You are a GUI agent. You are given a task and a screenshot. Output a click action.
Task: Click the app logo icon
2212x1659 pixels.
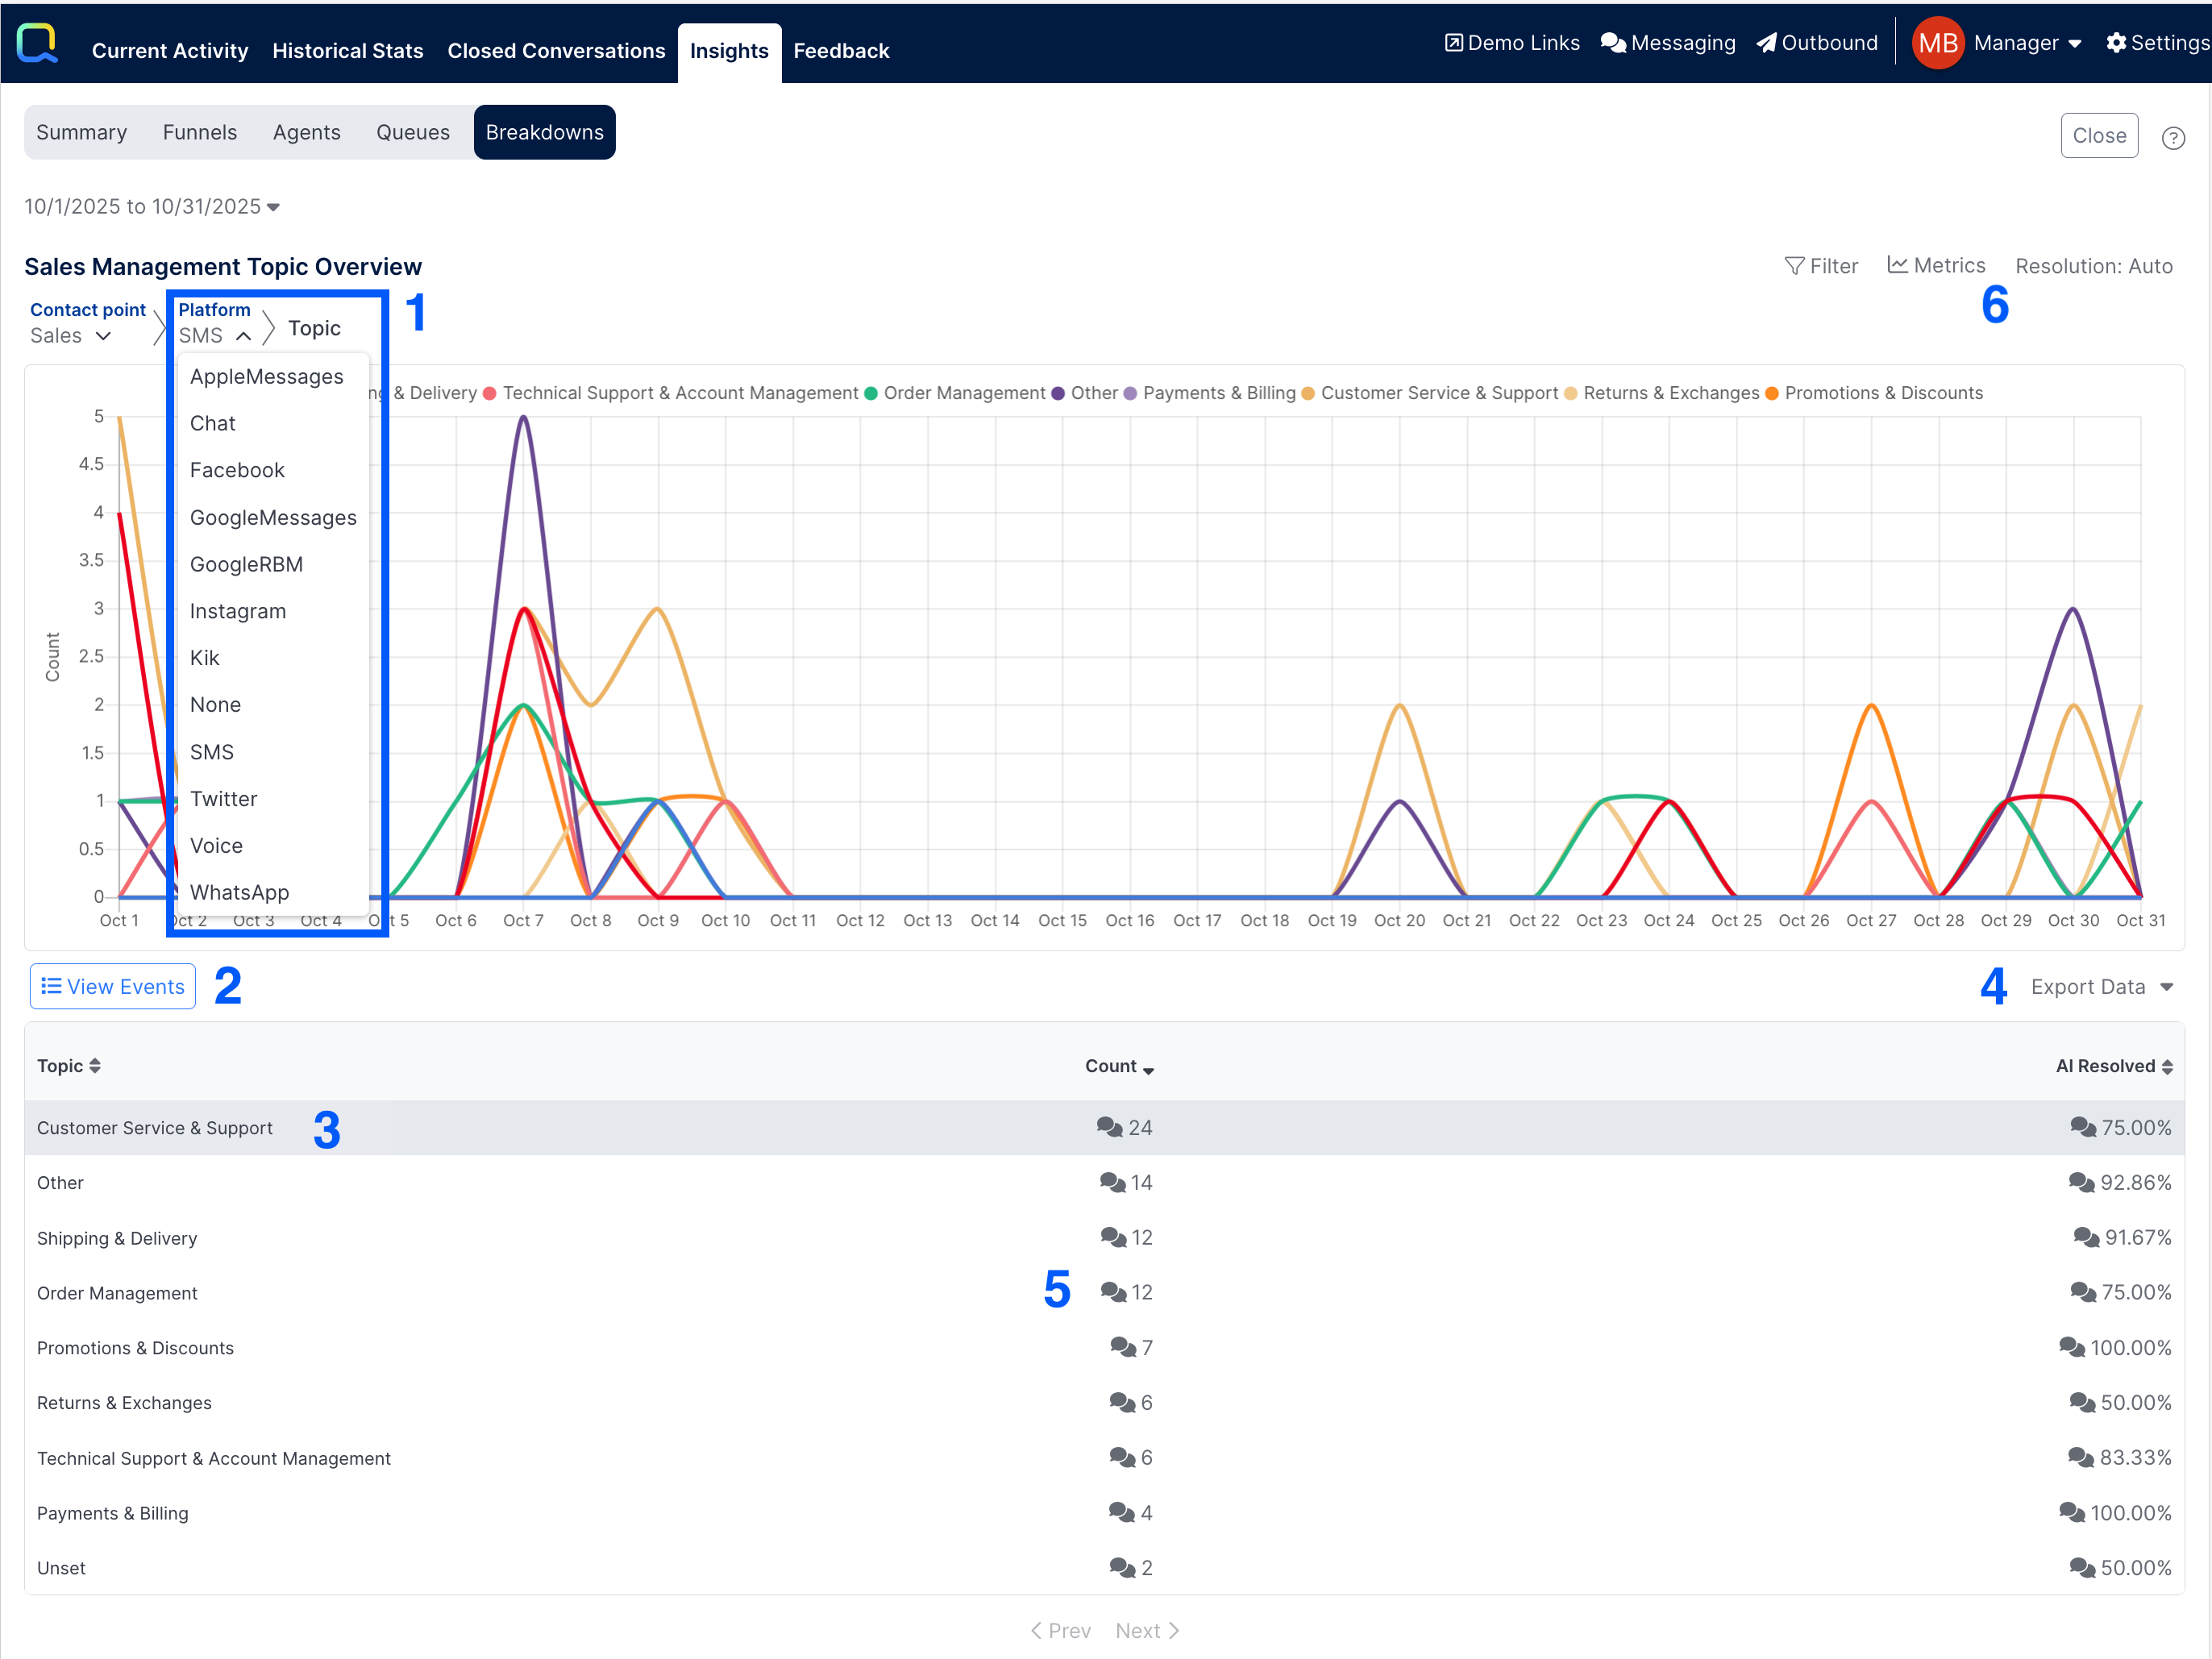tap(37, 43)
